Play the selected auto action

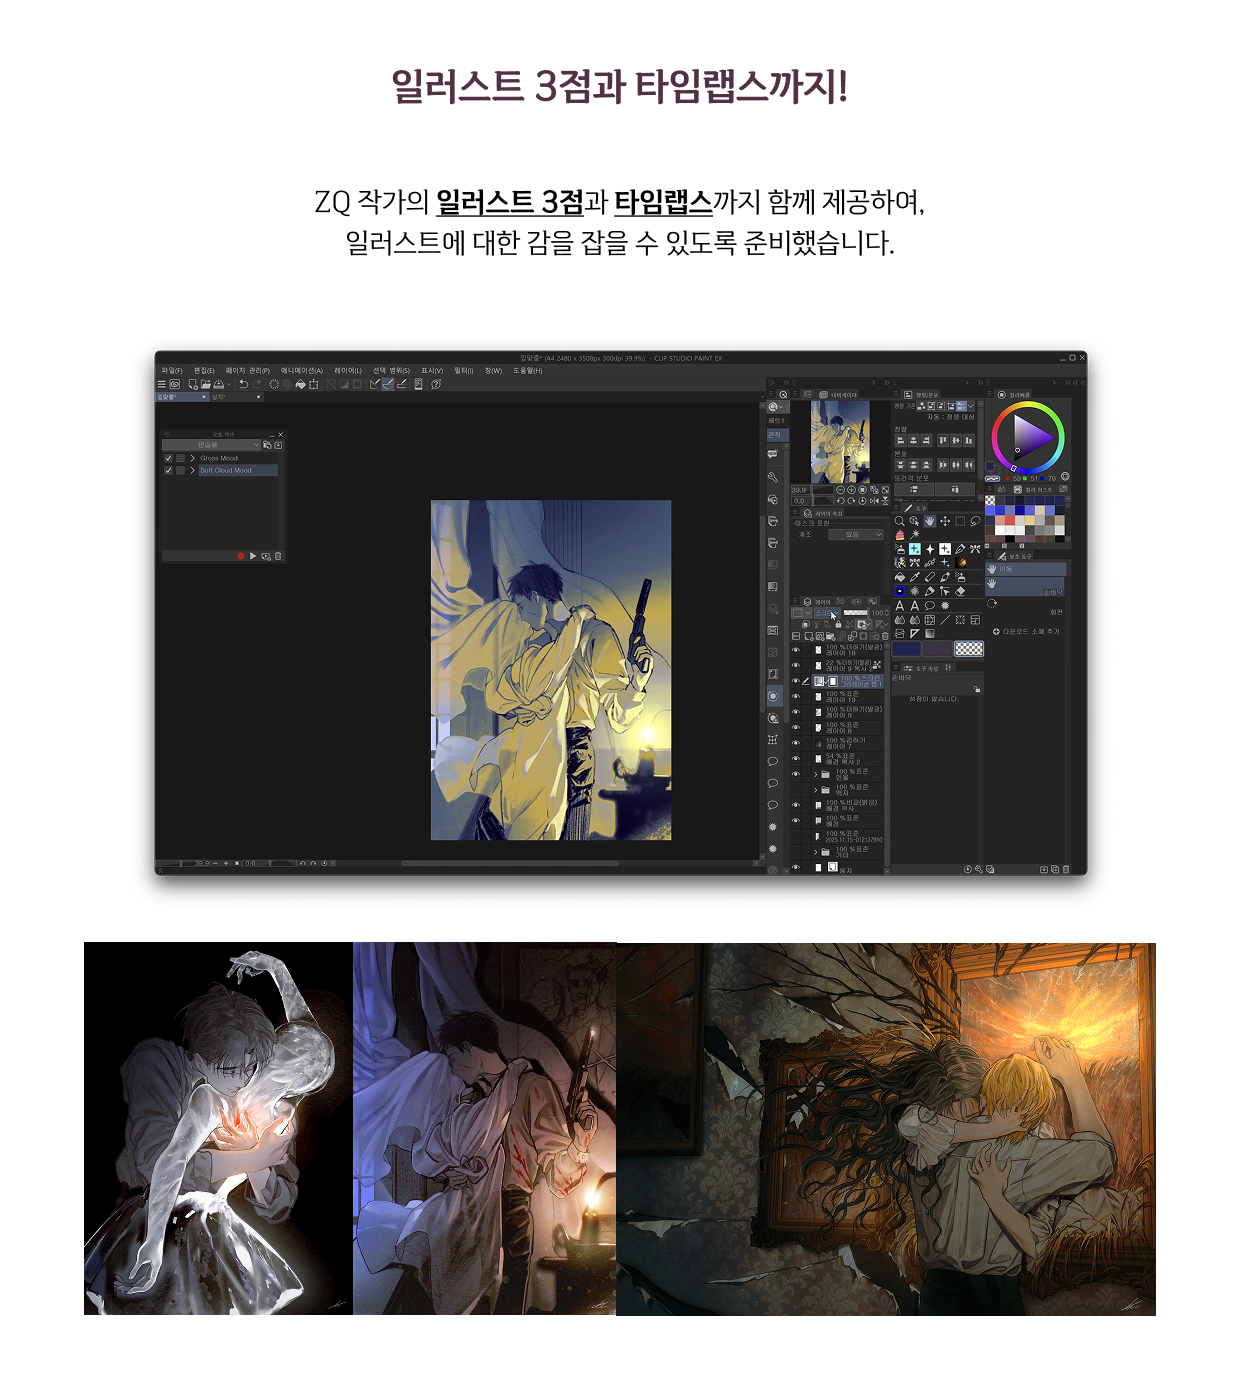[x=253, y=556]
